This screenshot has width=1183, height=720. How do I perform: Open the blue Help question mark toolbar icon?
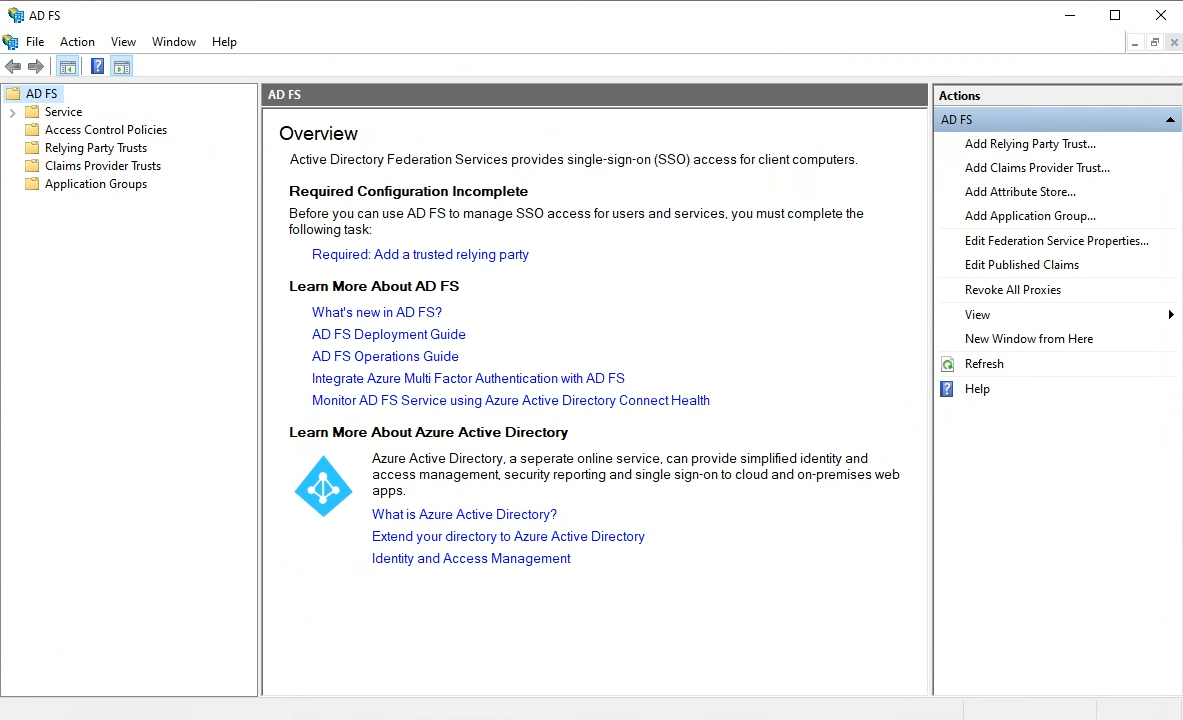[x=97, y=66]
